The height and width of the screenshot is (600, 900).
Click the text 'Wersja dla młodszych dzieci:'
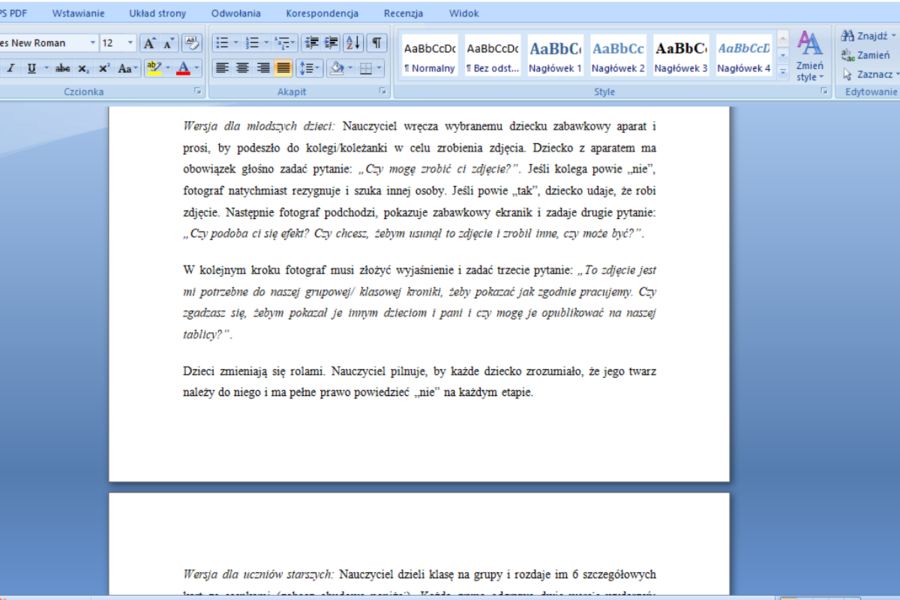tap(258, 126)
